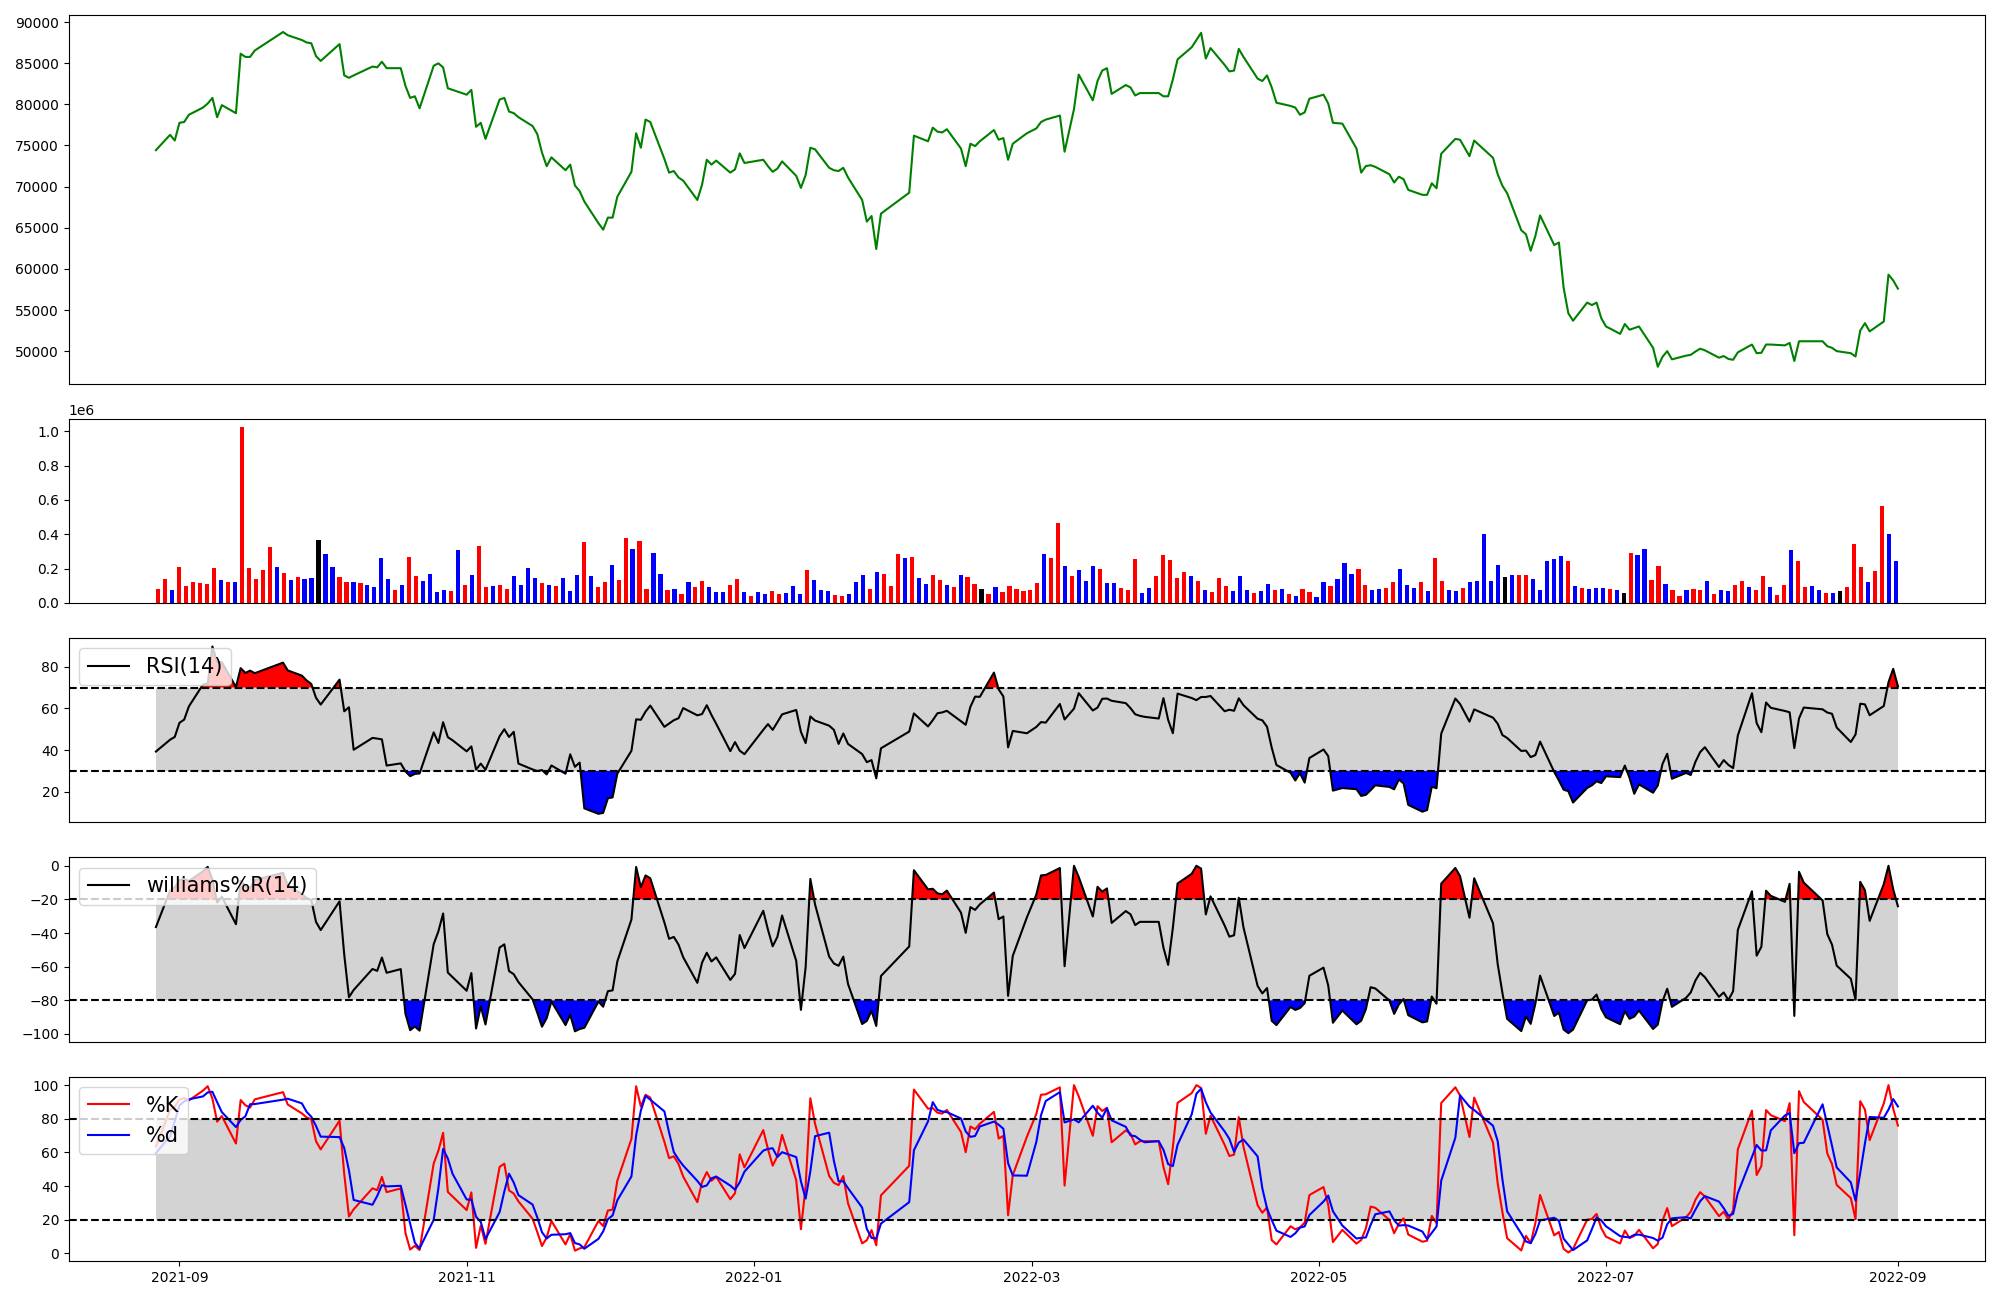This screenshot has width=2000, height=1300.
Task: Click the tallest red volume bar
Action: (242, 515)
